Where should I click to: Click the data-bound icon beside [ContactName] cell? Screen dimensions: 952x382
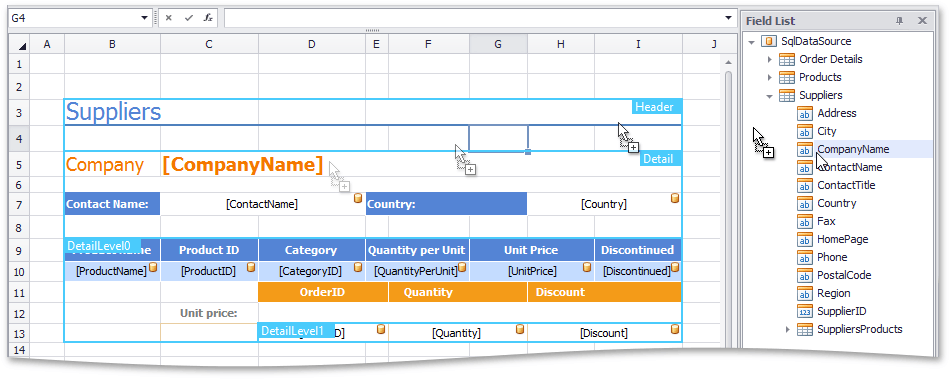(x=358, y=199)
